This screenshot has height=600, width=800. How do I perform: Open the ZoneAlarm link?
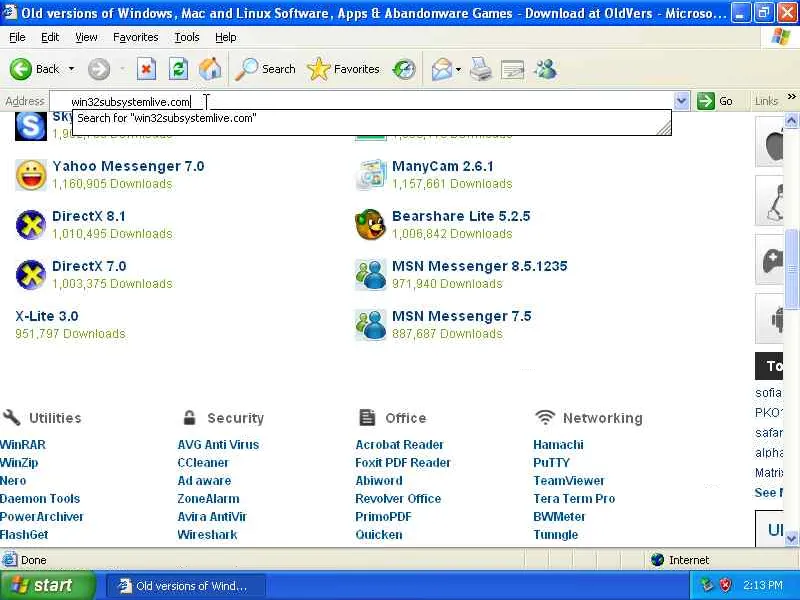pos(208,498)
